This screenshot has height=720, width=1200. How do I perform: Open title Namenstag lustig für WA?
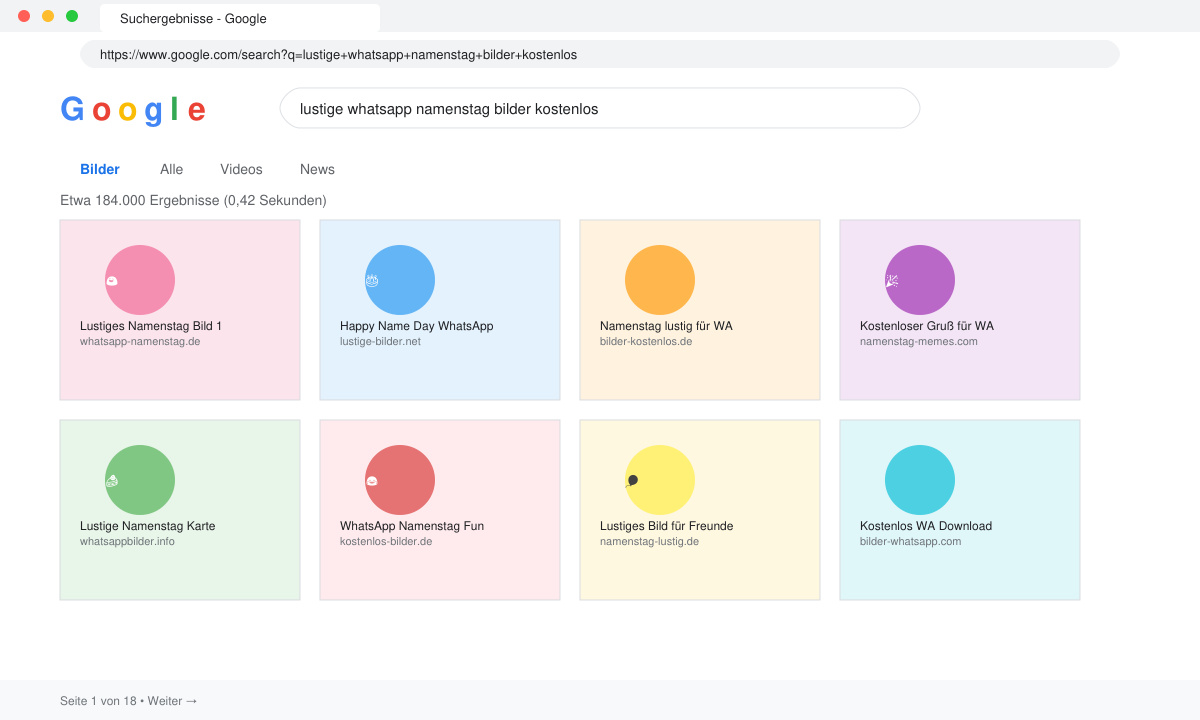tap(666, 326)
